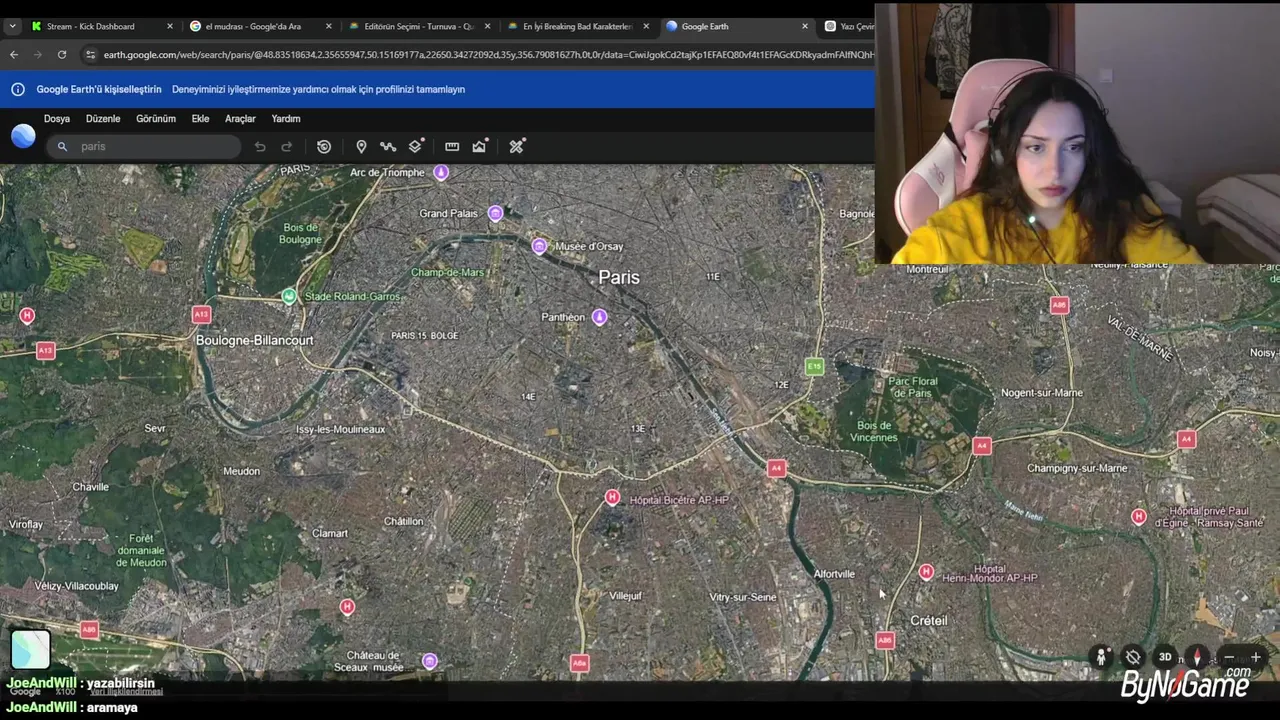The height and width of the screenshot is (720, 1280).
Task: Toggle the 3D view button
Action: 1165,657
